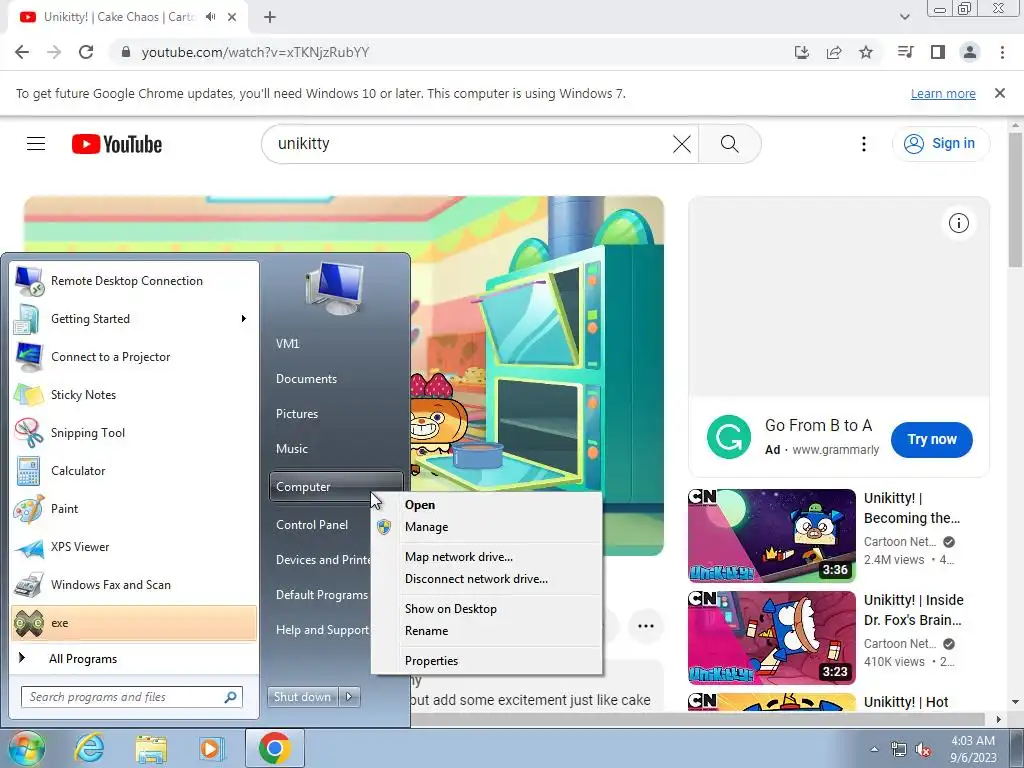Click the share page icon
This screenshot has width=1024, height=768.
[x=834, y=52]
